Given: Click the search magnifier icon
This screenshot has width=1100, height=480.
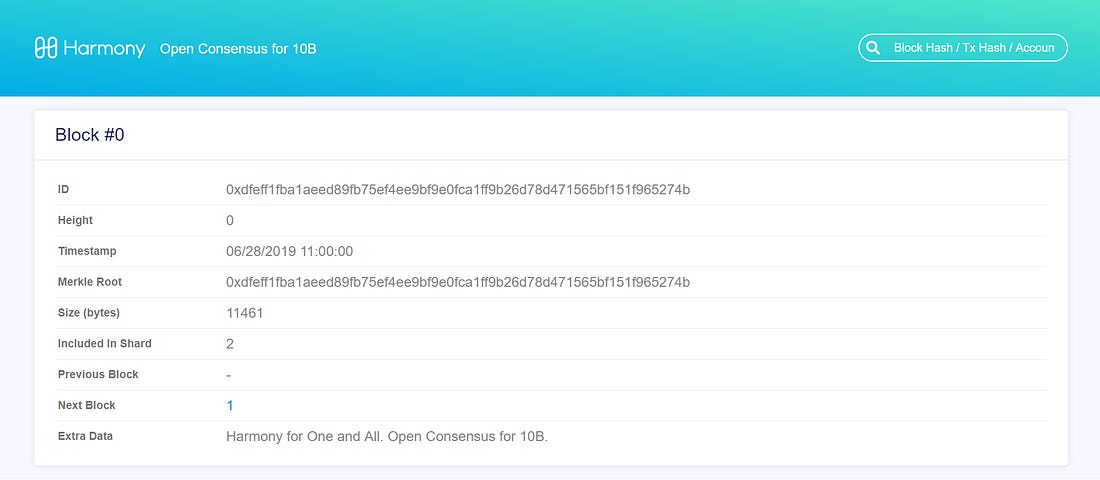Looking at the screenshot, I should [x=873, y=48].
